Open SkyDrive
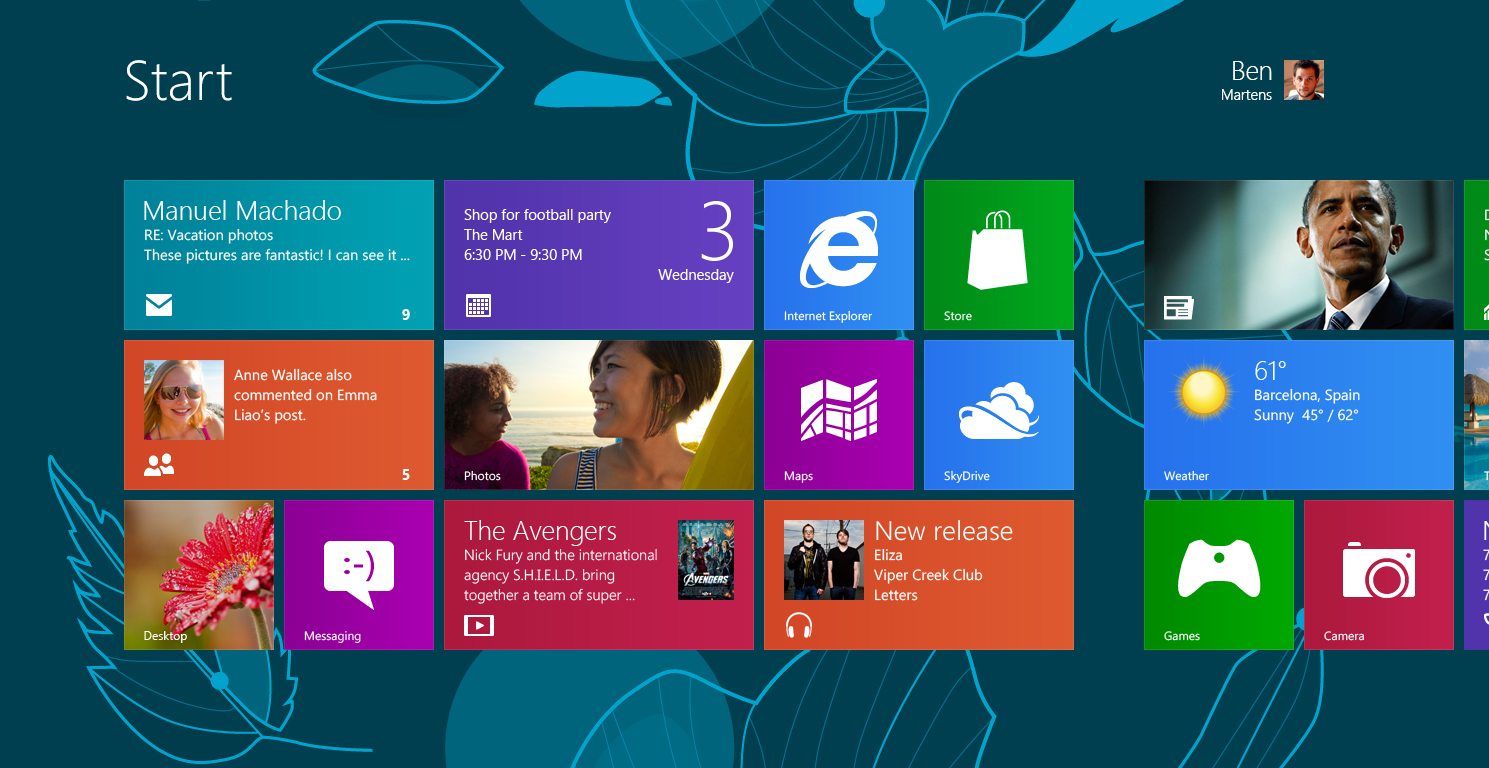This screenshot has width=1489, height=768. click(998, 414)
